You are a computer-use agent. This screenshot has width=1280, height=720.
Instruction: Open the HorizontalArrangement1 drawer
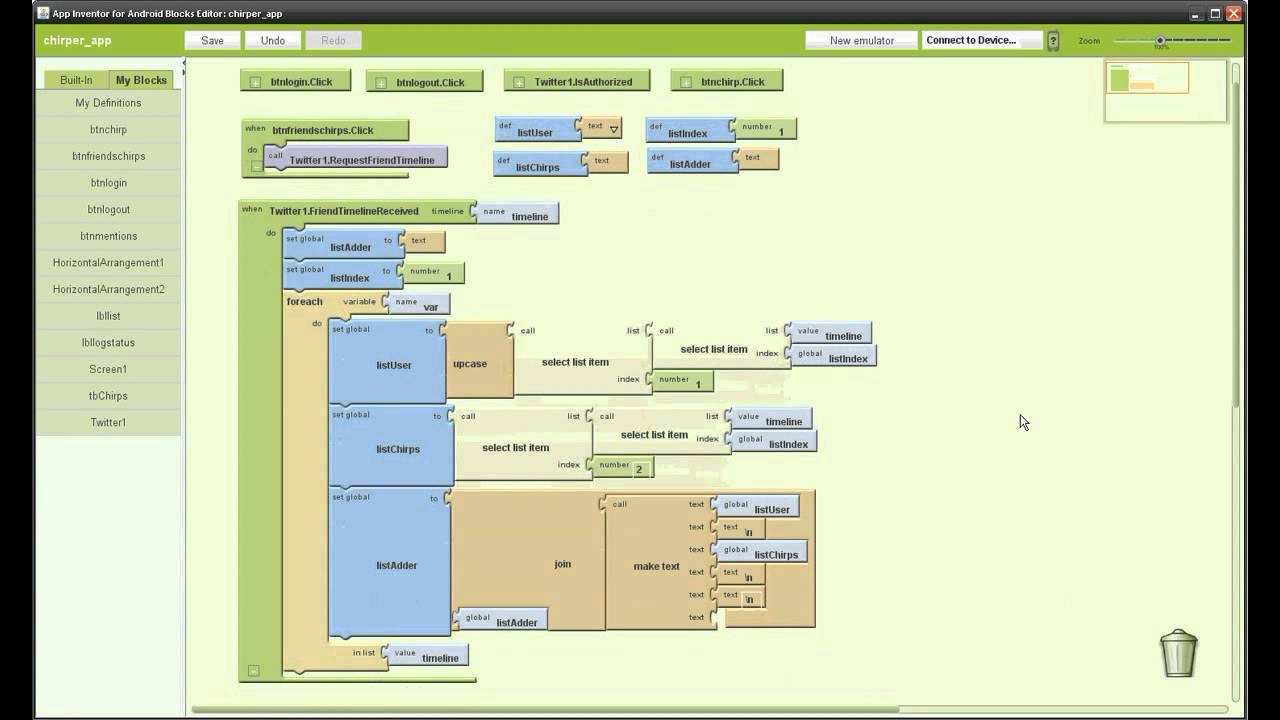pos(108,263)
